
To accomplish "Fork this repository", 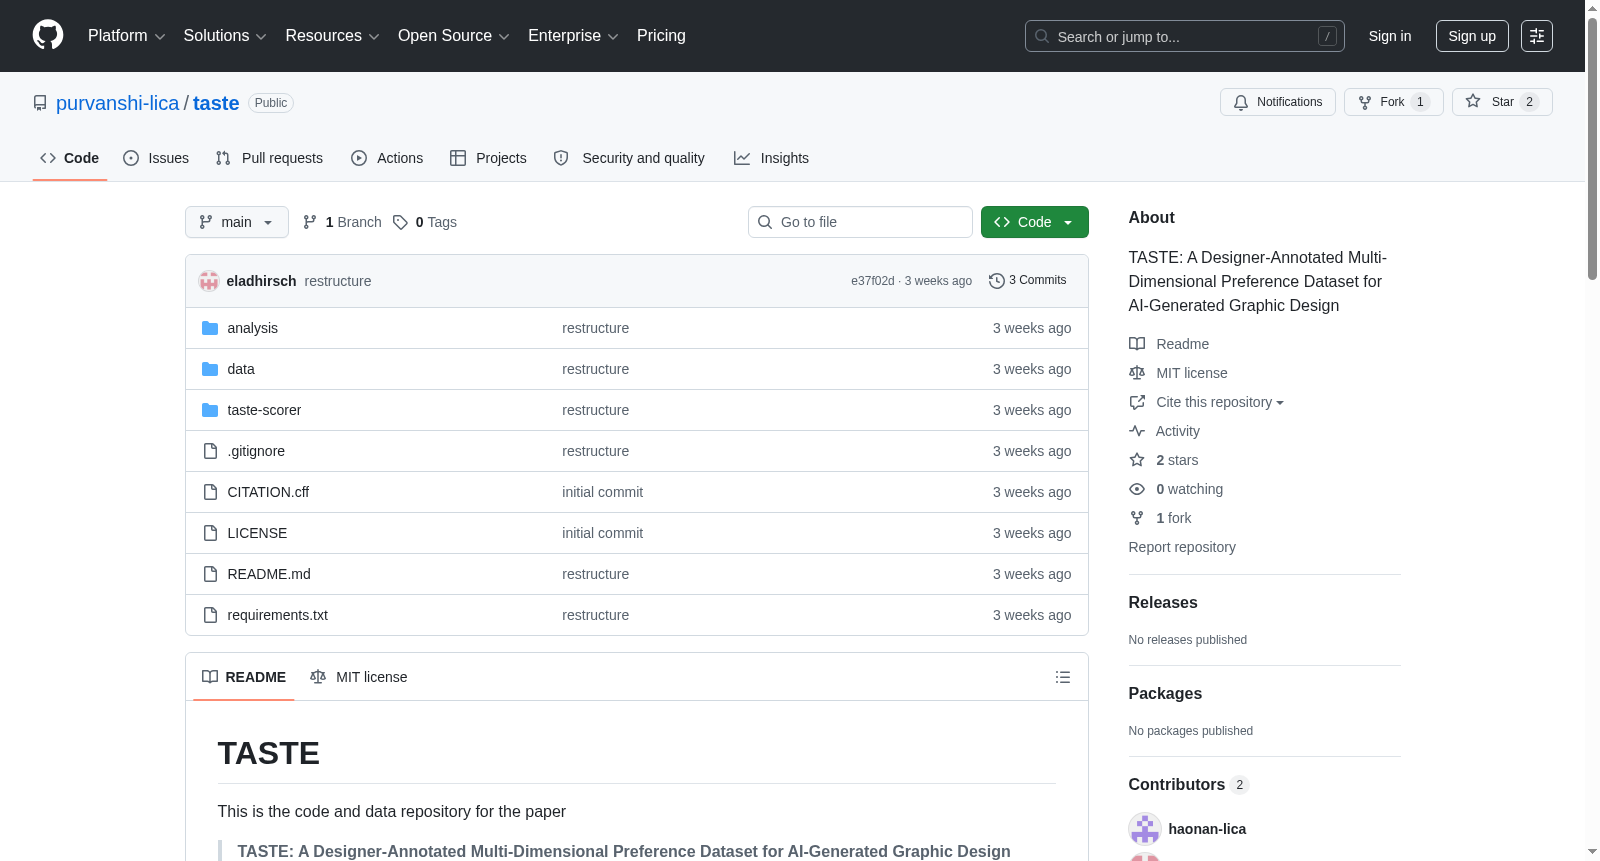I will 1393,102.
